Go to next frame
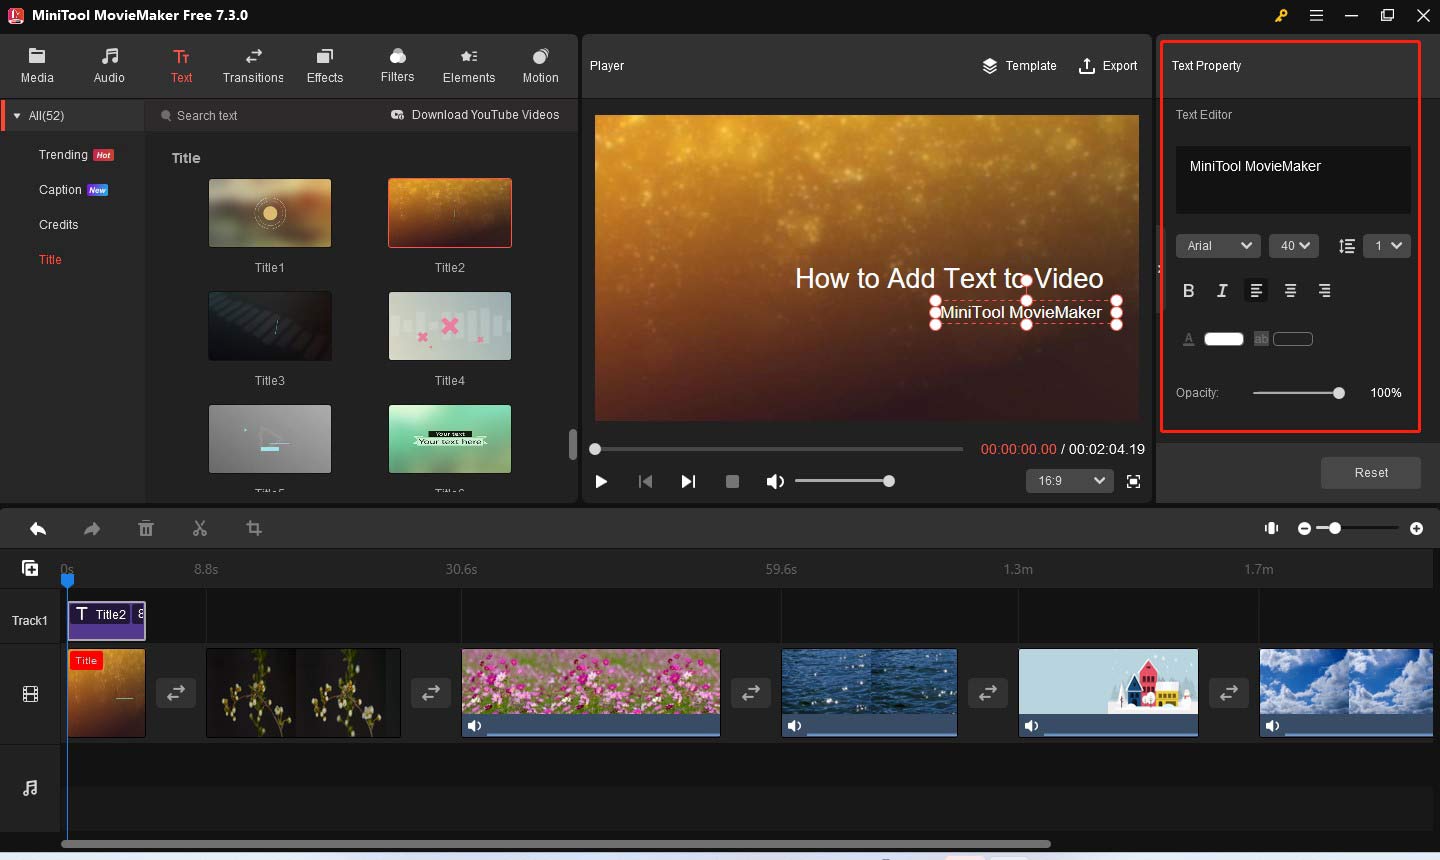The height and width of the screenshot is (860, 1440). pyautogui.click(x=688, y=481)
